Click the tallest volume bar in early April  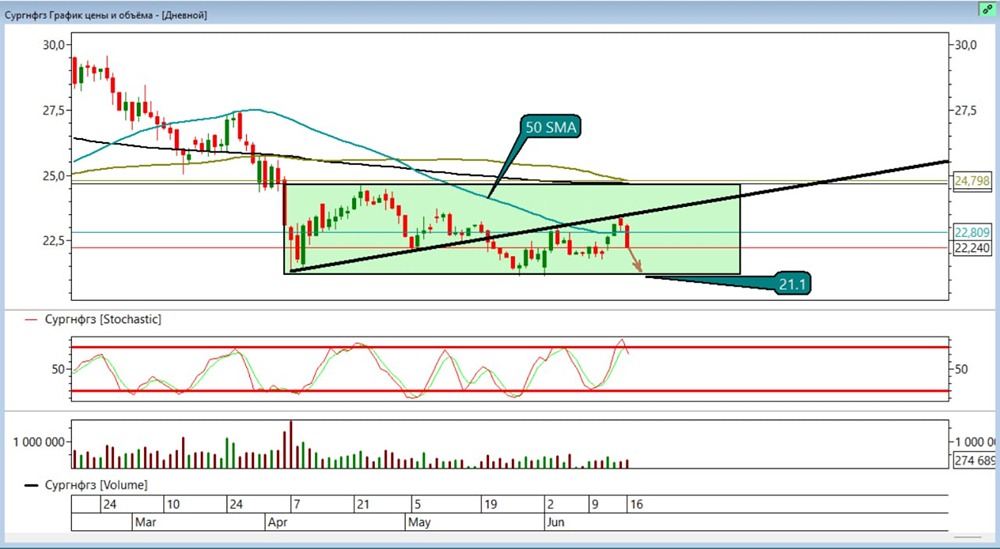point(291,444)
